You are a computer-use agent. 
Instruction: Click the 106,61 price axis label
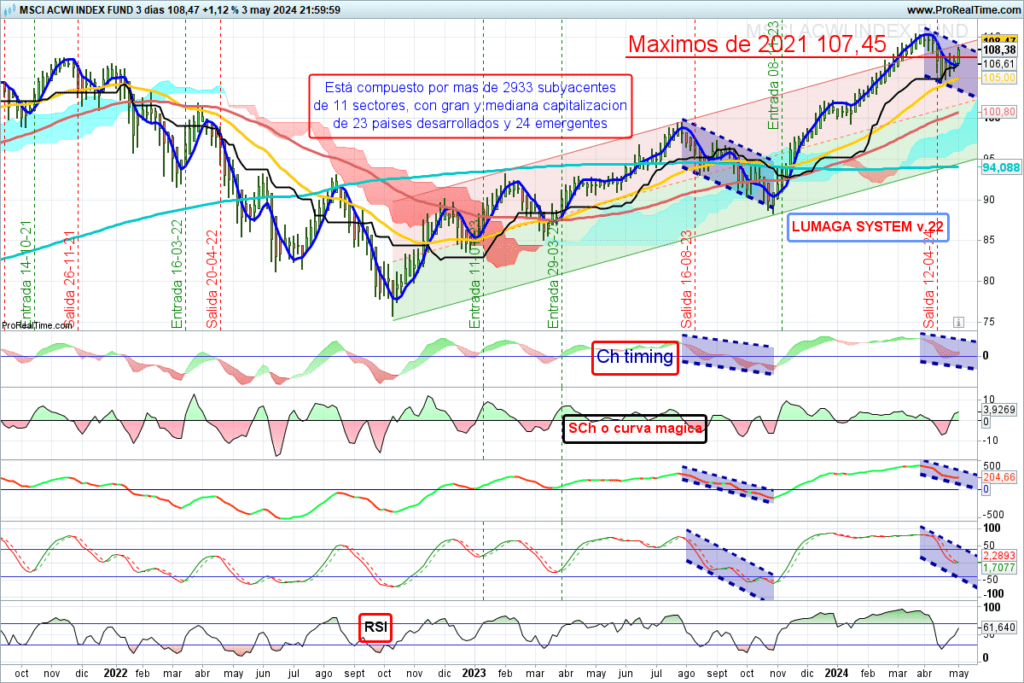999,64
